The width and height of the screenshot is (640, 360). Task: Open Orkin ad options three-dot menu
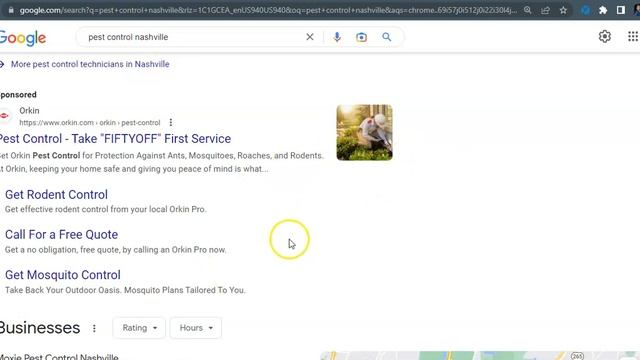tap(171, 122)
